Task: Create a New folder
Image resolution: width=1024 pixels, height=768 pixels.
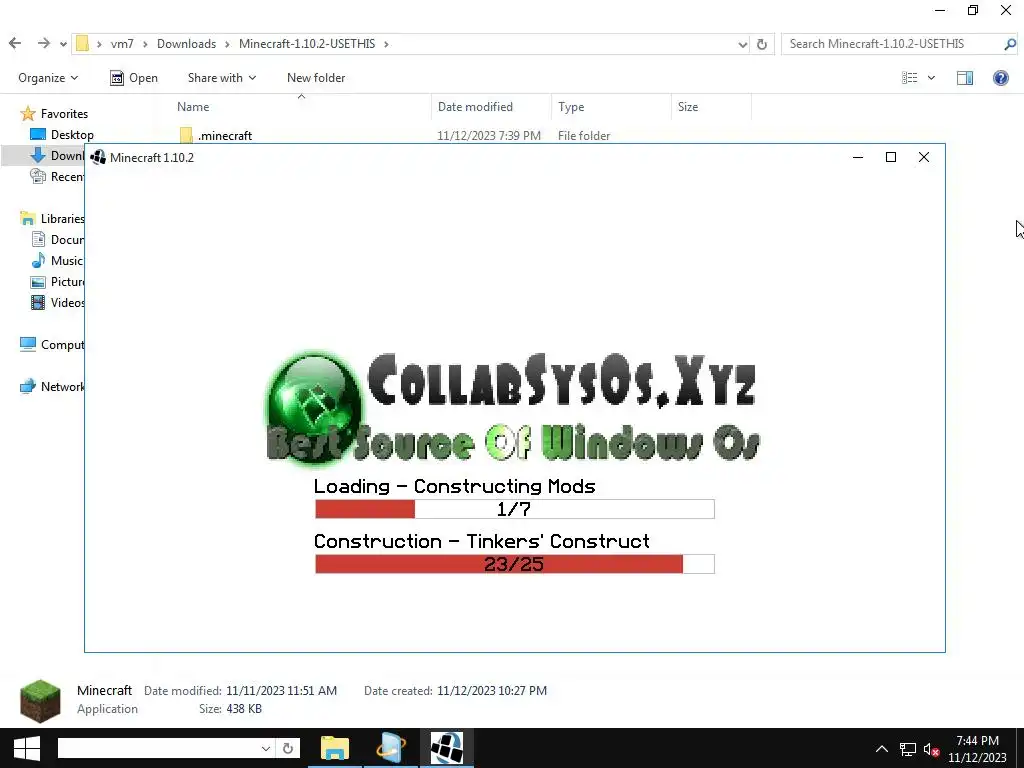Action: 316,78
